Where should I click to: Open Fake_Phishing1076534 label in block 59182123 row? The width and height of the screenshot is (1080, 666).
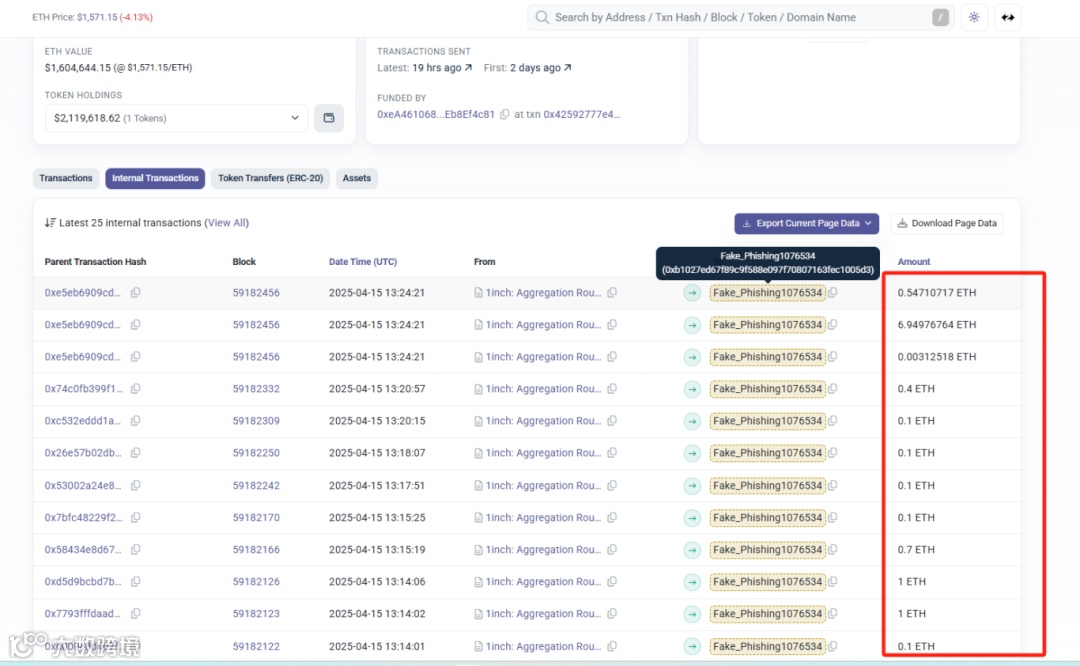pos(767,614)
